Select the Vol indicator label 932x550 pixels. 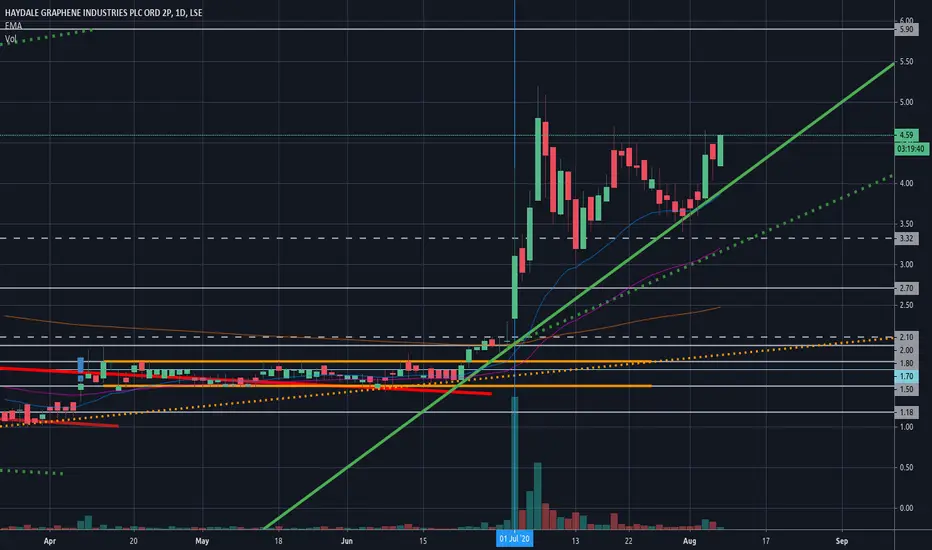pyautogui.click(x=11, y=39)
